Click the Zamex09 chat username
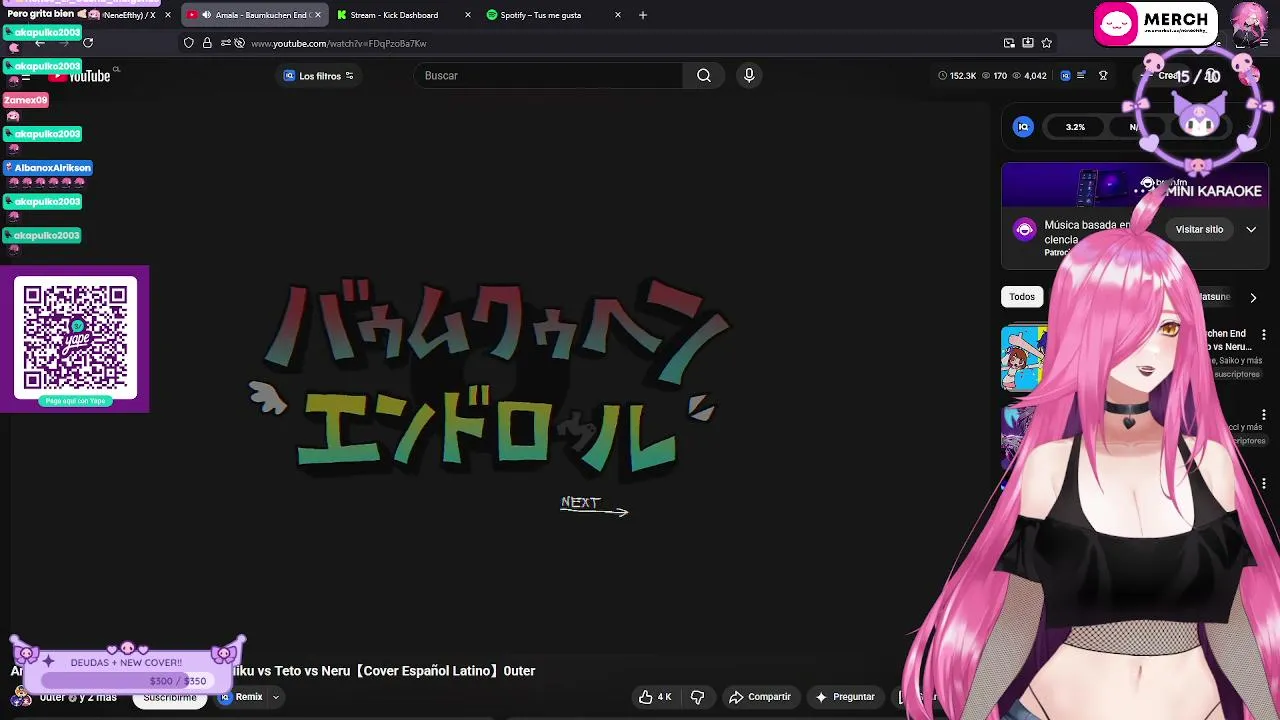Screen dimensions: 1280x720 click(26, 100)
